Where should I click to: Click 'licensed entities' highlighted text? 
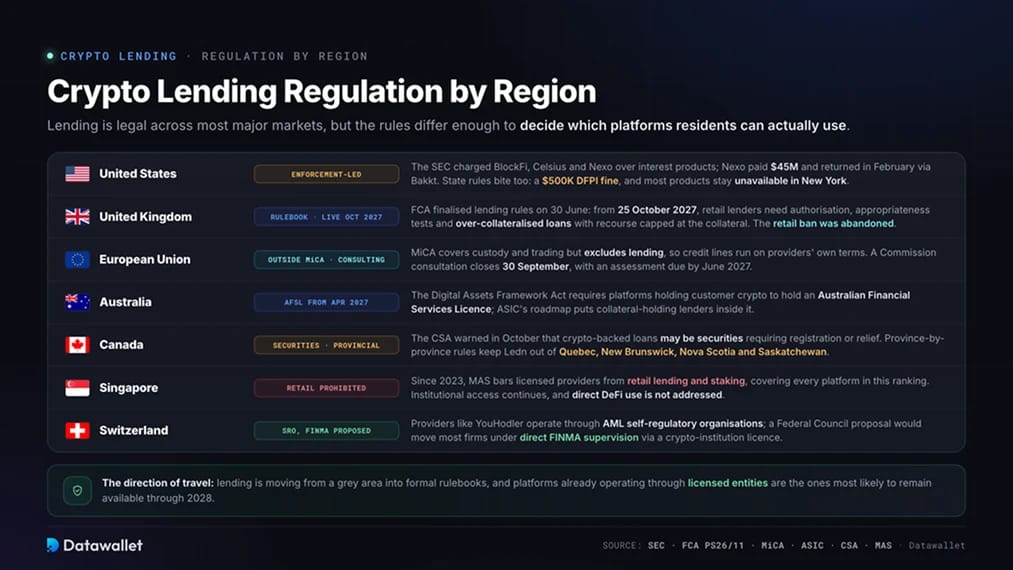tap(727, 483)
